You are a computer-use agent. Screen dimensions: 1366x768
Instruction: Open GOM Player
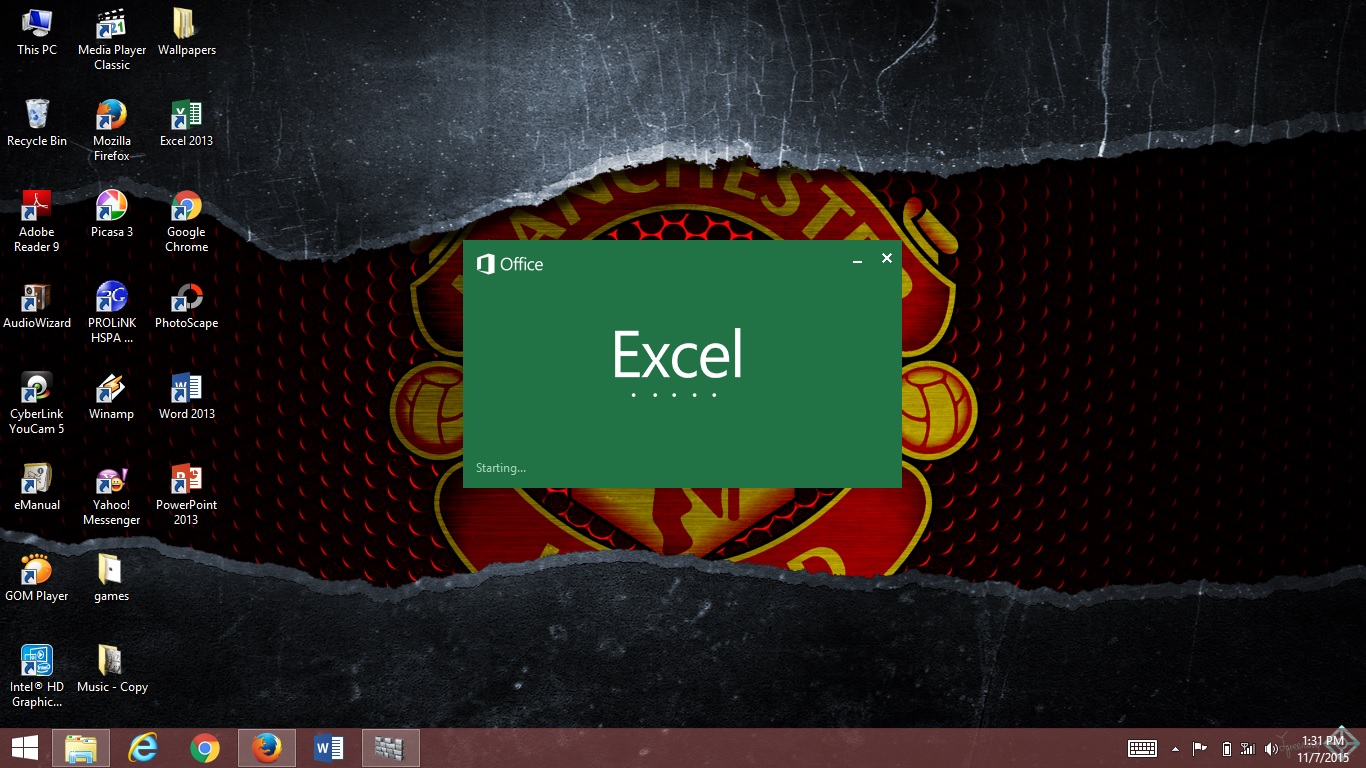point(37,570)
